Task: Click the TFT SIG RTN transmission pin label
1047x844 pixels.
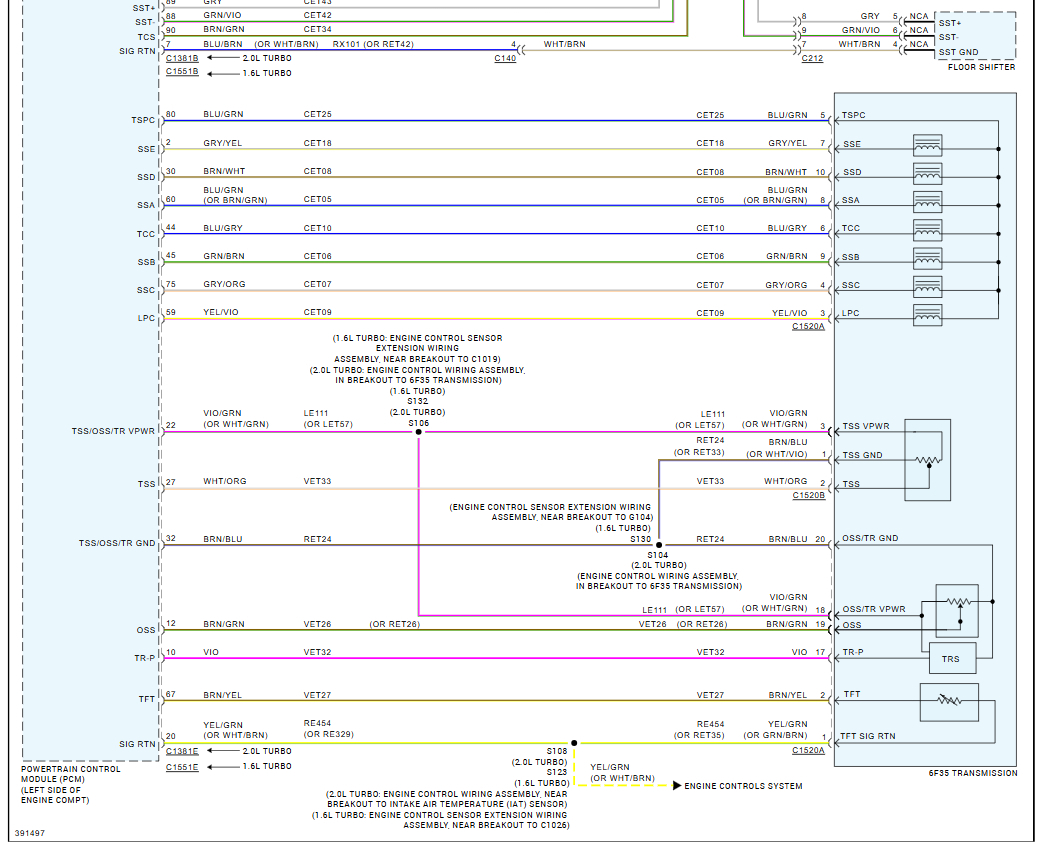Action: tap(868, 736)
